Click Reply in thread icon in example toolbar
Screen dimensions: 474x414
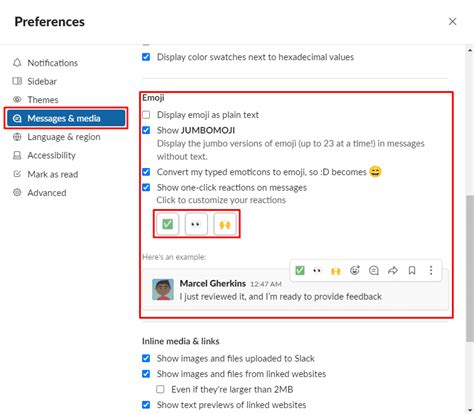tap(374, 270)
